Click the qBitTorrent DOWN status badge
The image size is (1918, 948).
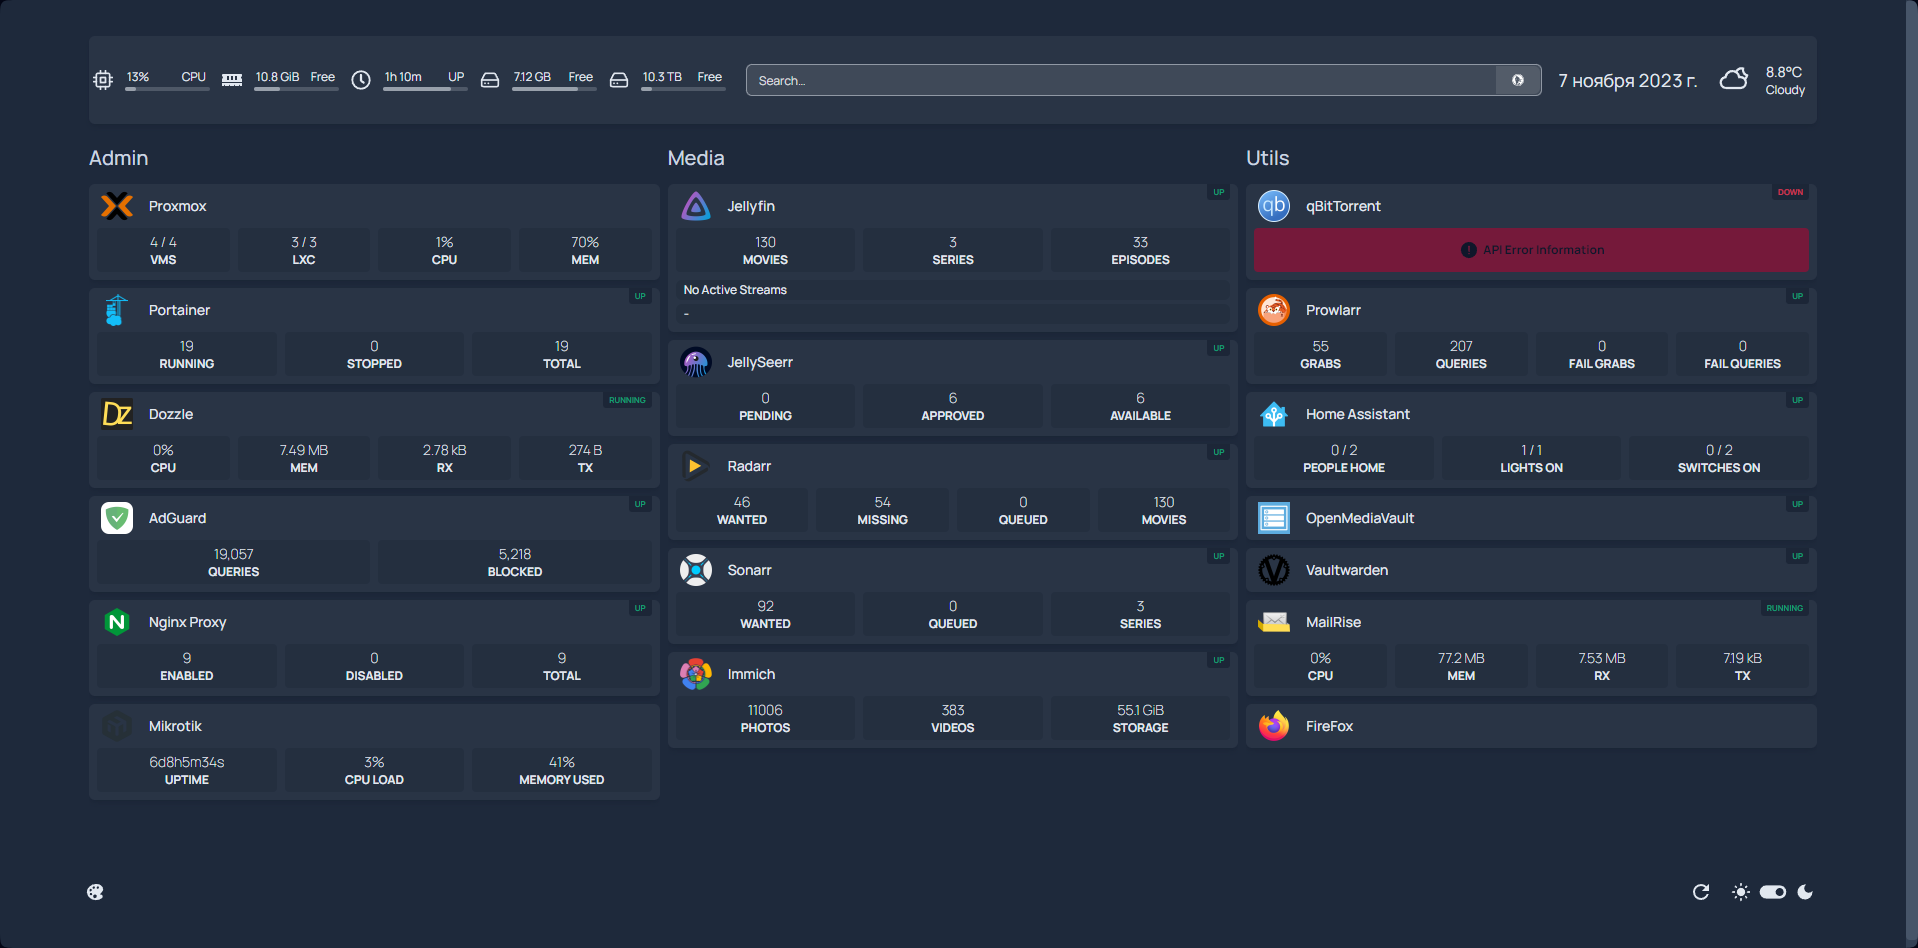tap(1790, 192)
